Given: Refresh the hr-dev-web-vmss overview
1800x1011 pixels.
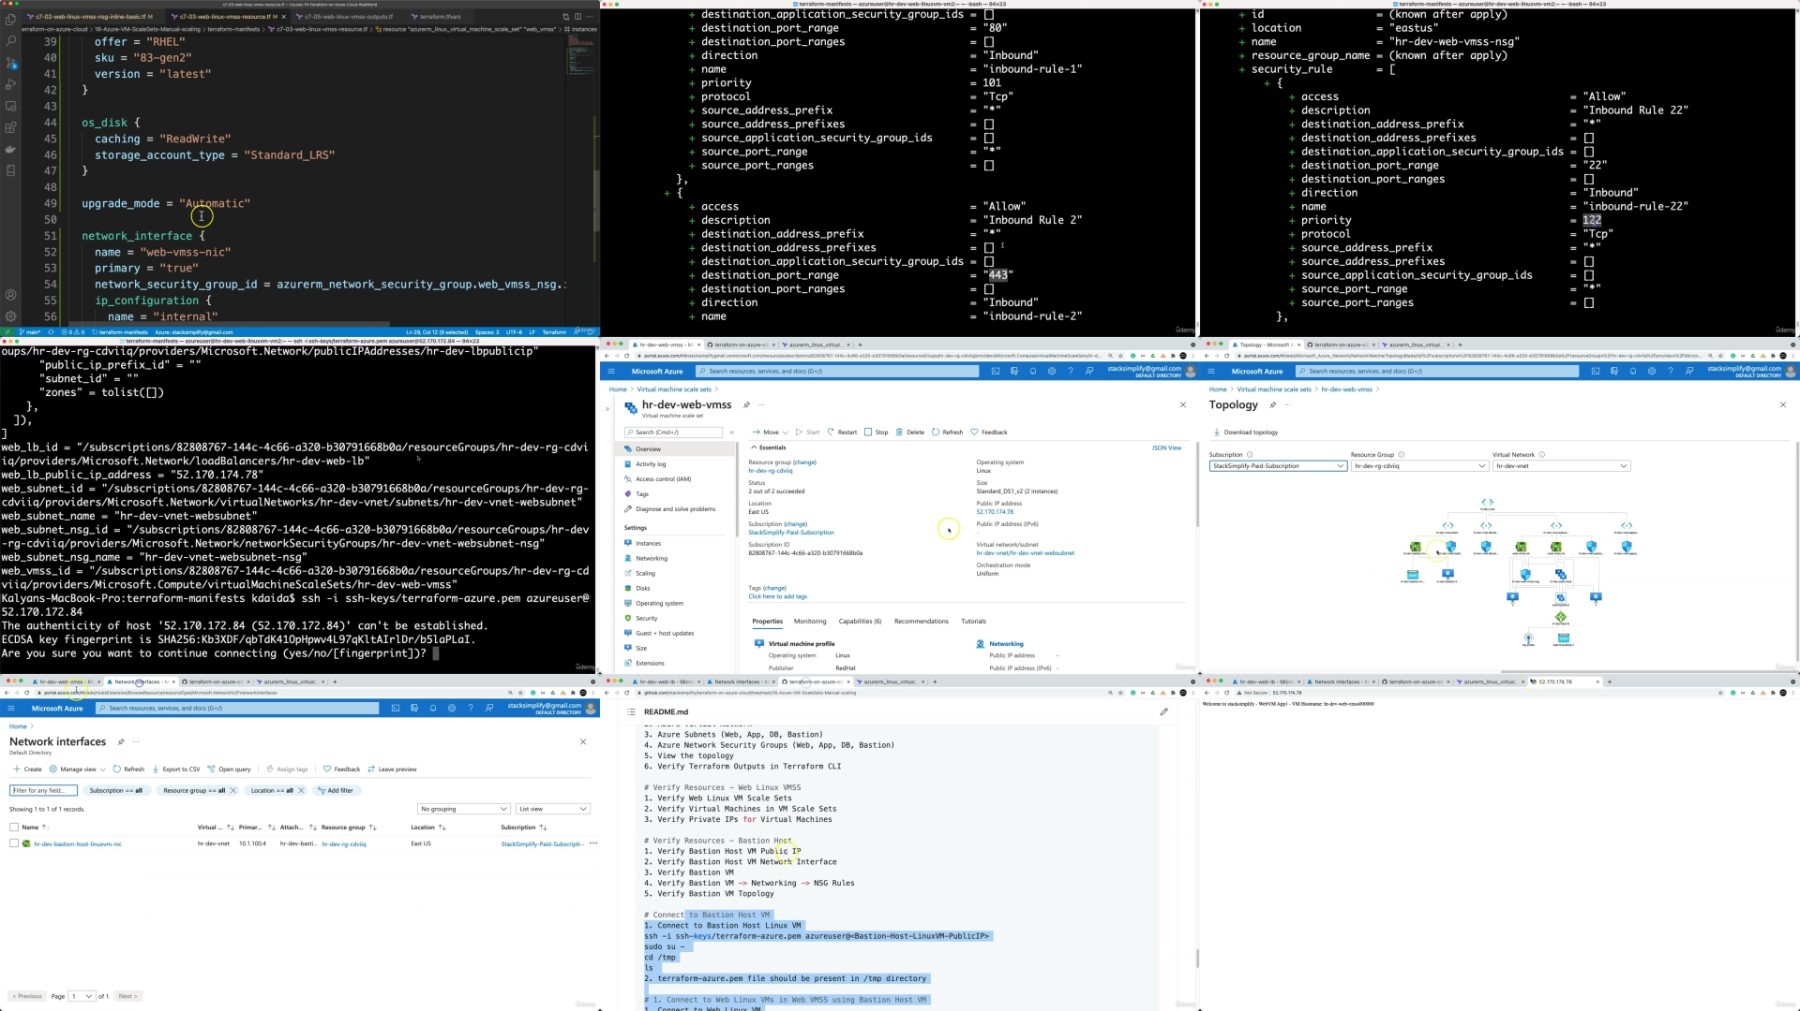Looking at the screenshot, I should point(947,432).
